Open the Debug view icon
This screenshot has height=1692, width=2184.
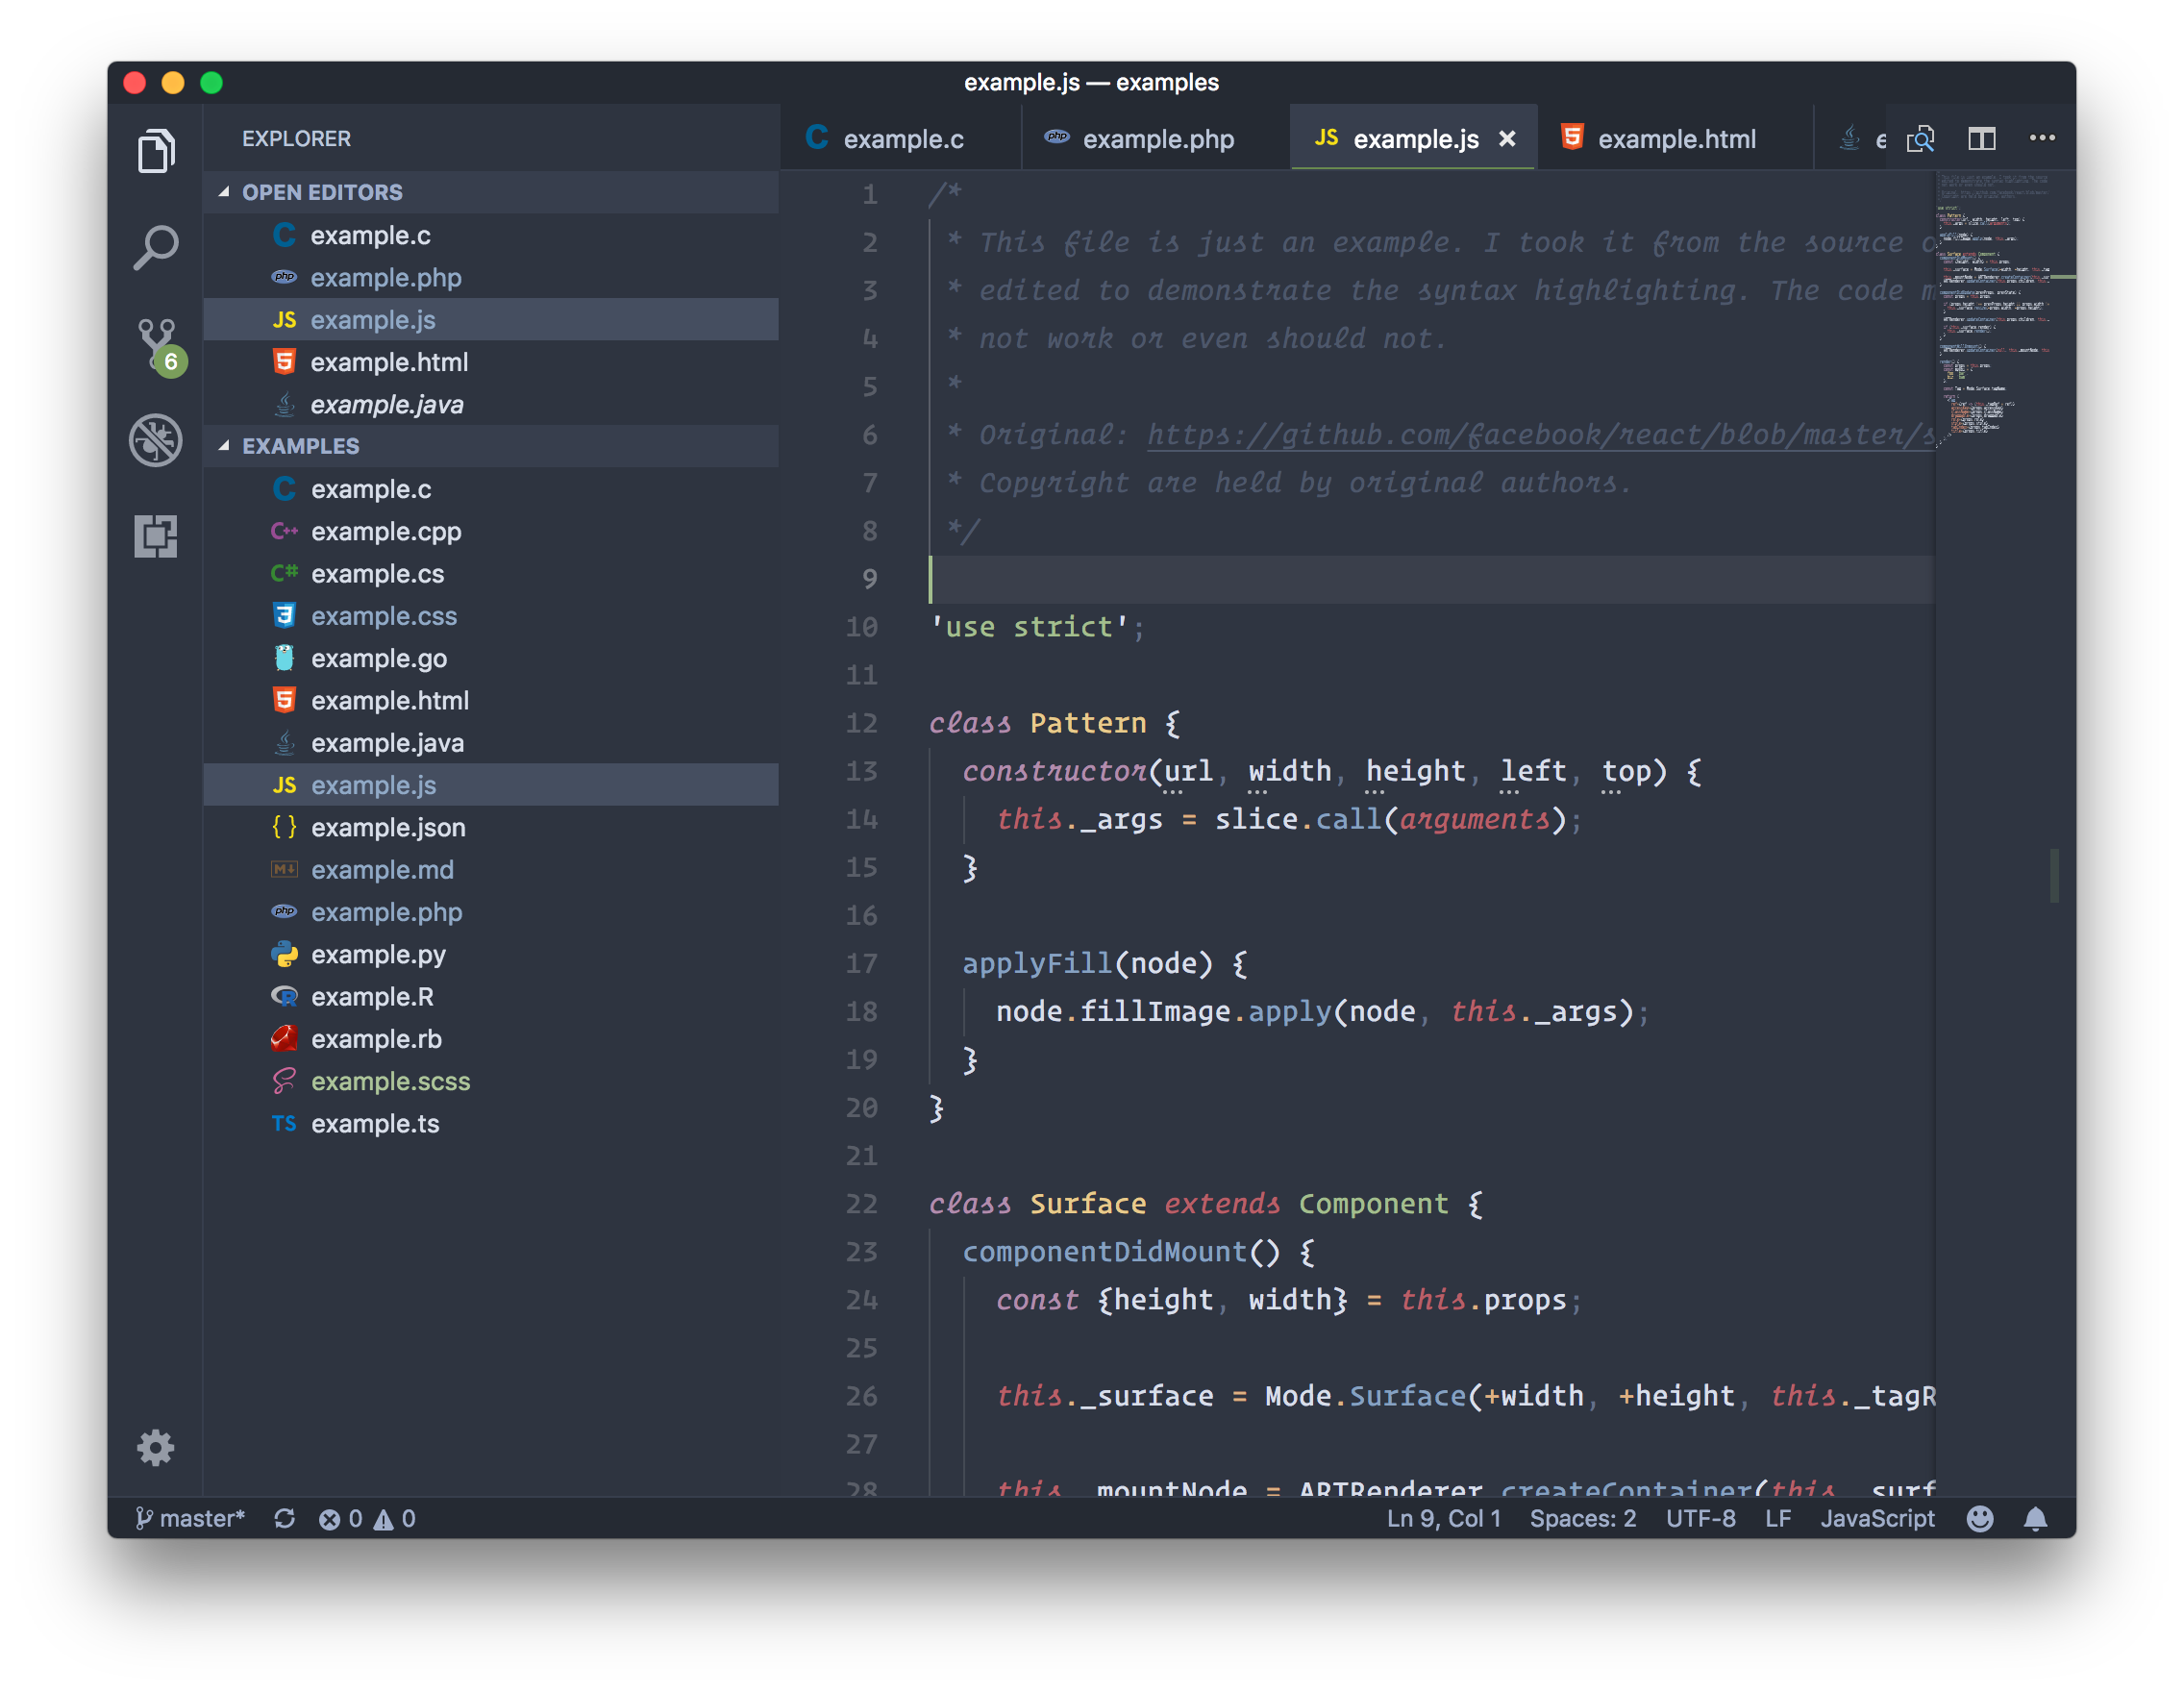coord(156,440)
